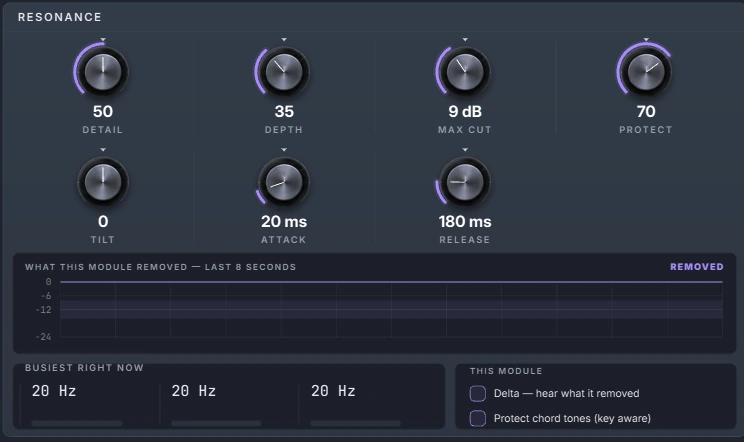Click the Protect chord tones (key aware) label
744x442 pixels.
click(x=572, y=418)
